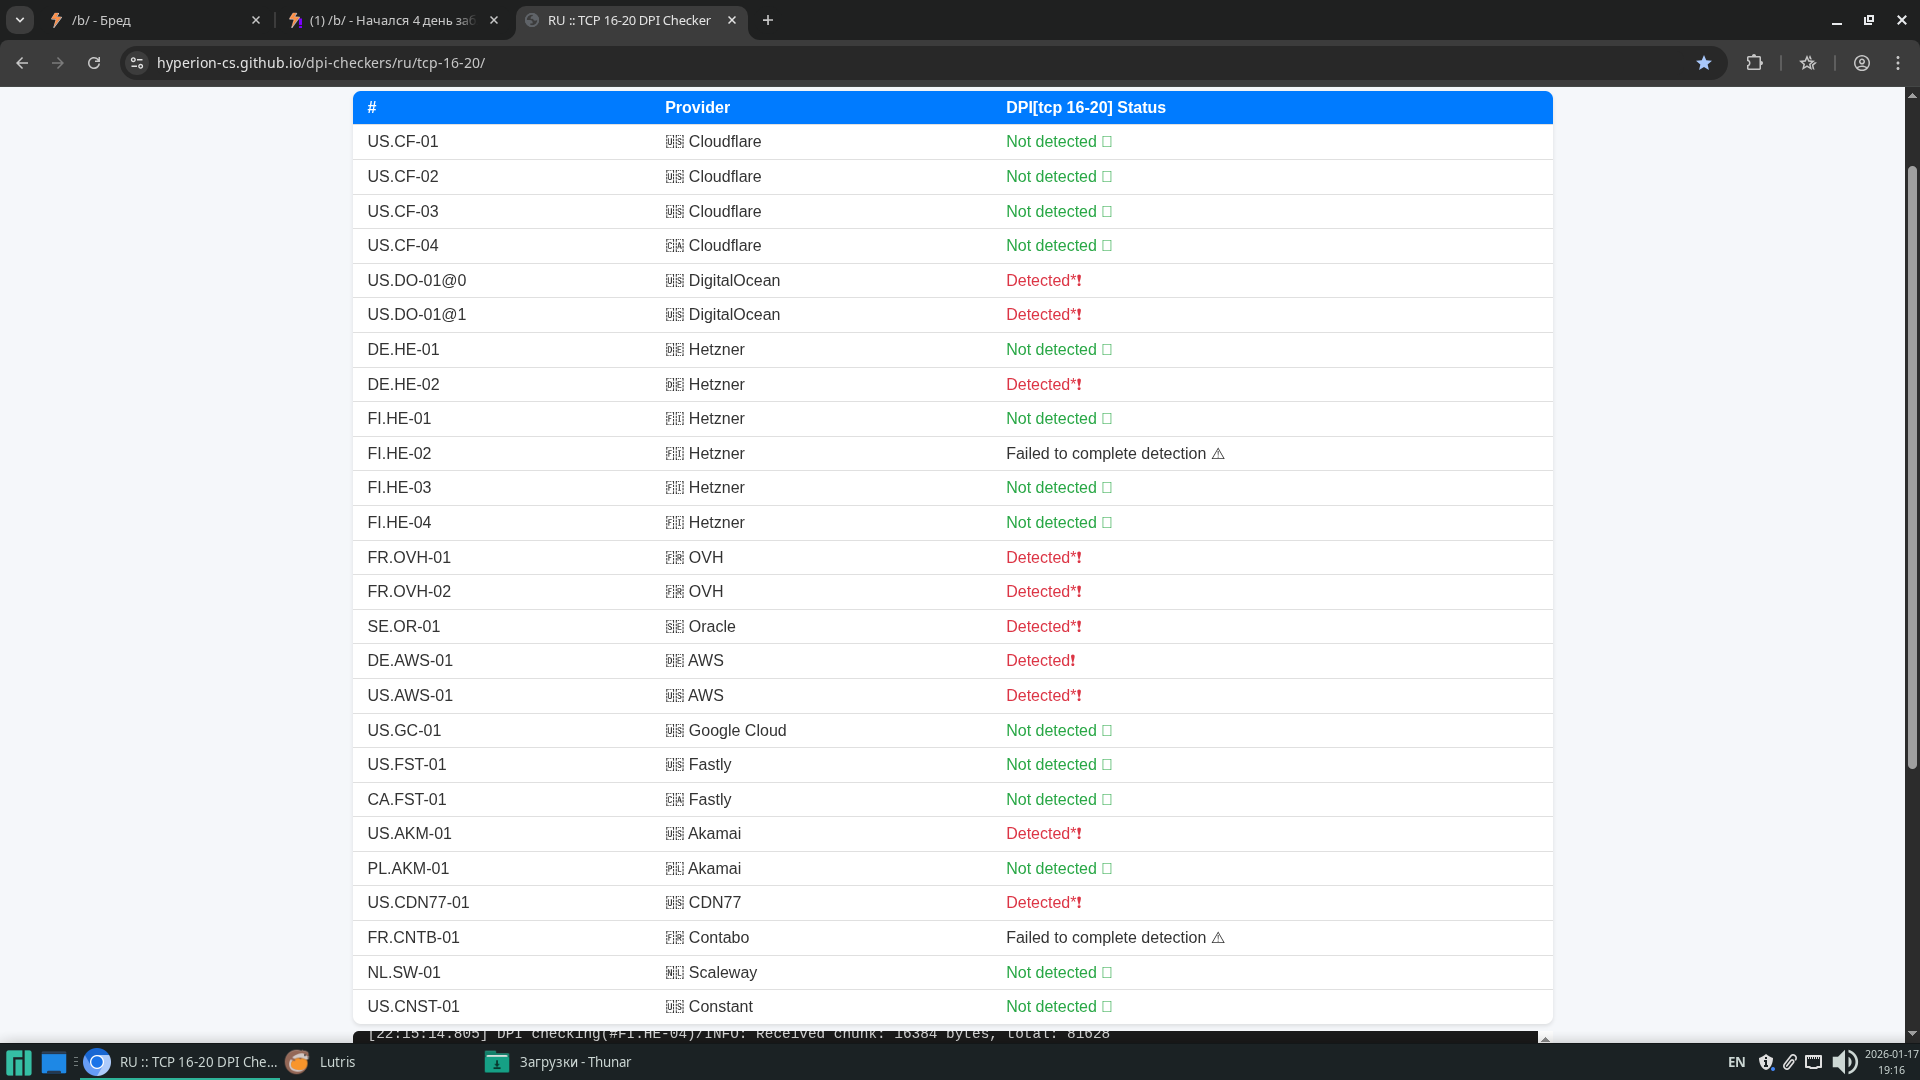Viewport: 1920px width, 1080px height.
Task: Open the Extensions puzzle icon
Action: pyautogui.click(x=1754, y=63)
